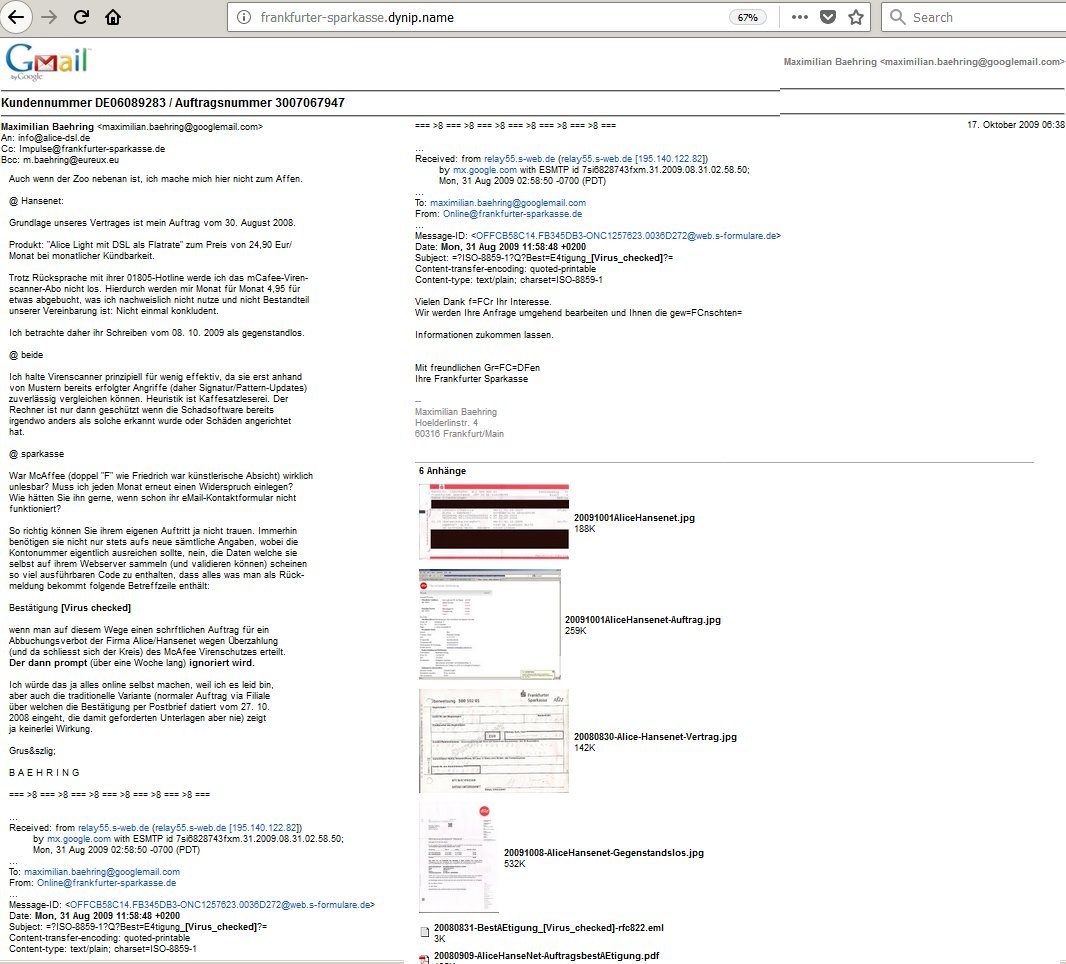Click the rfc822.eml attachment file icon

[x=424, y=933]
